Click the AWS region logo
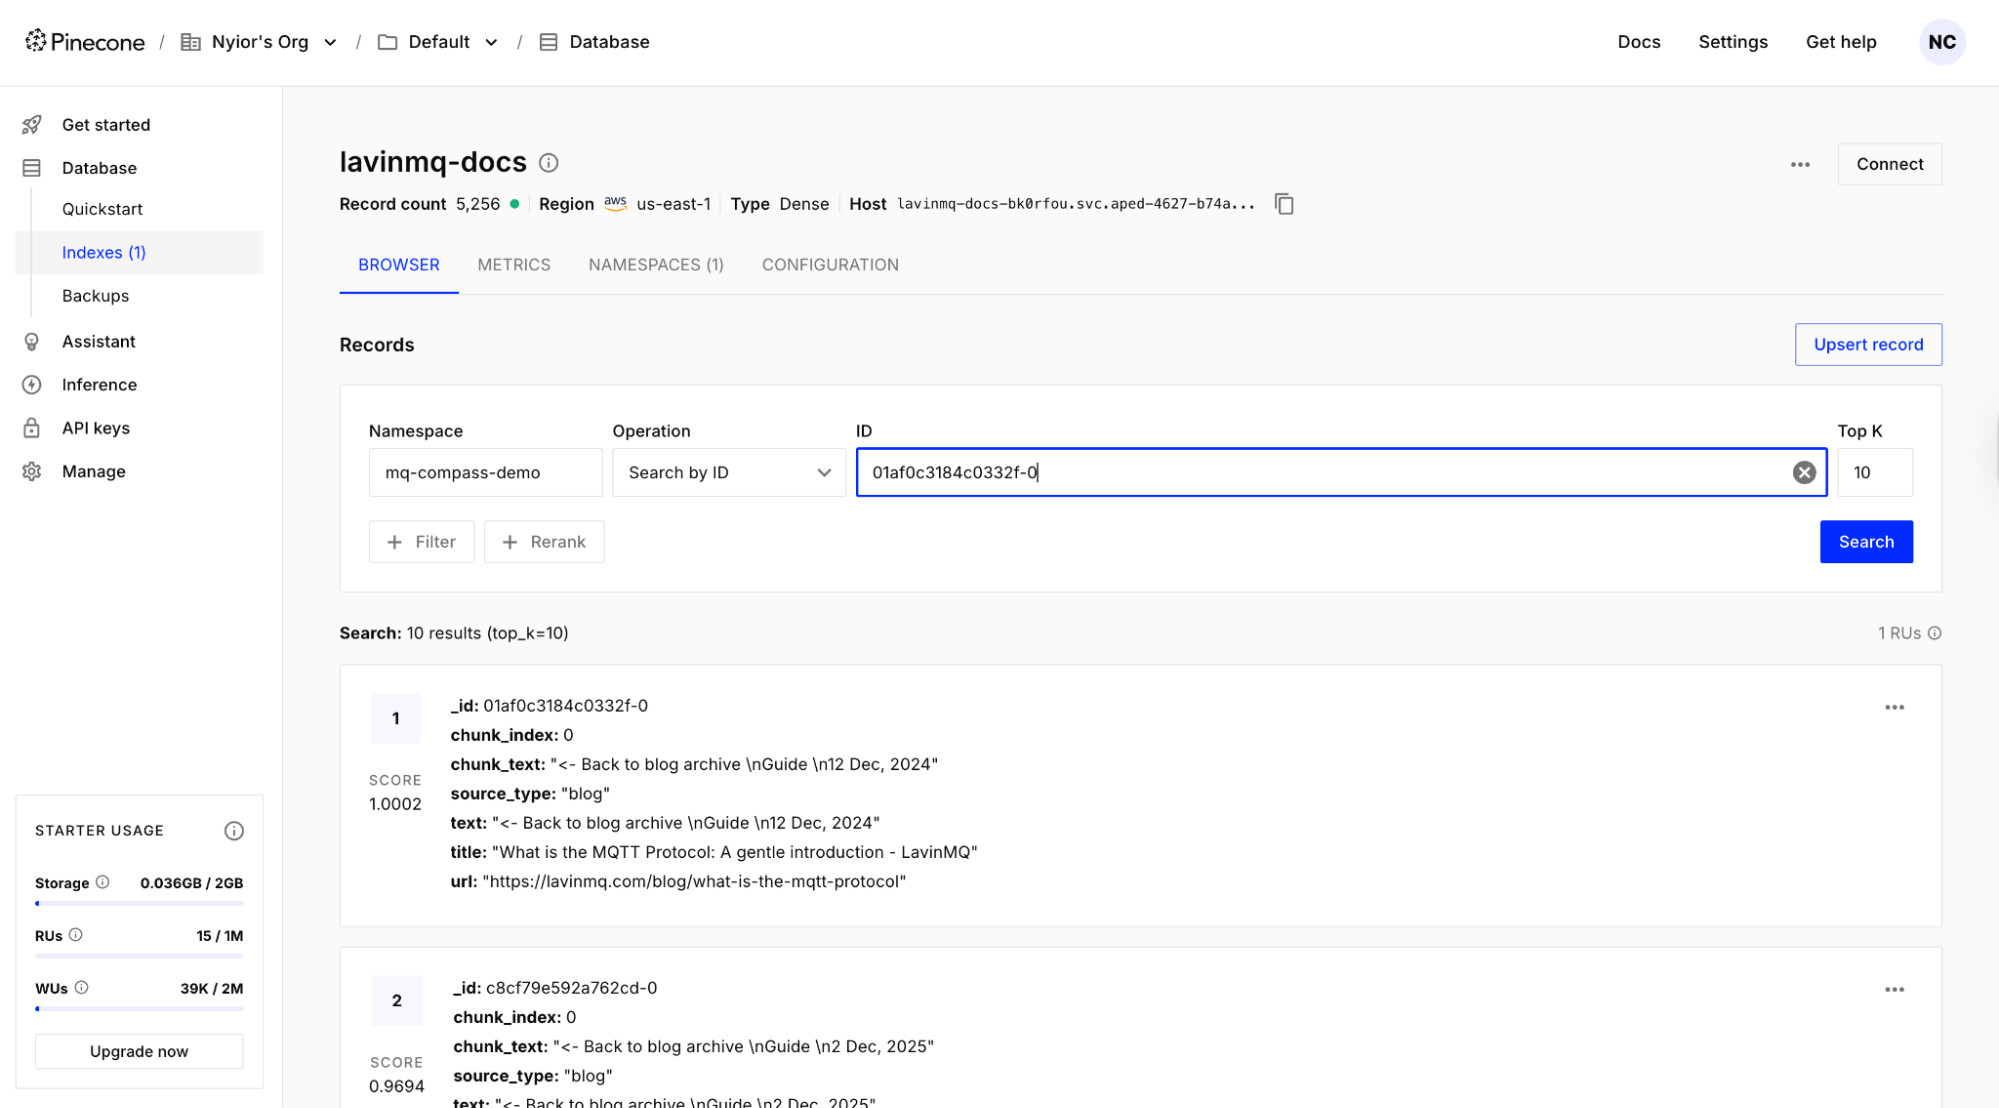1999x1108 pixels. (615, 203)
